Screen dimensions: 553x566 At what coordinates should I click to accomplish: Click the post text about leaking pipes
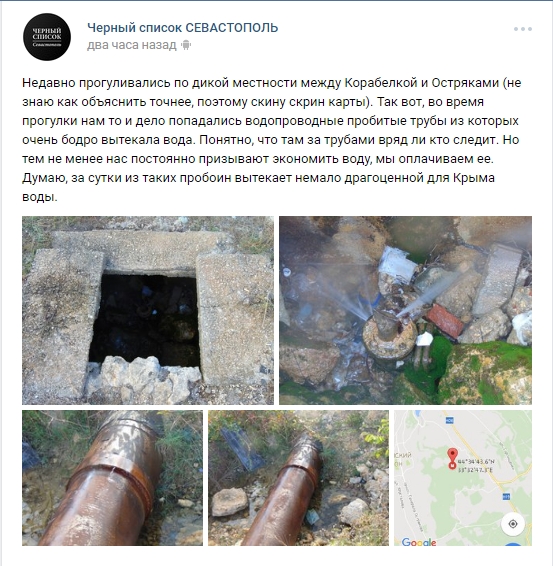point(271,140)
